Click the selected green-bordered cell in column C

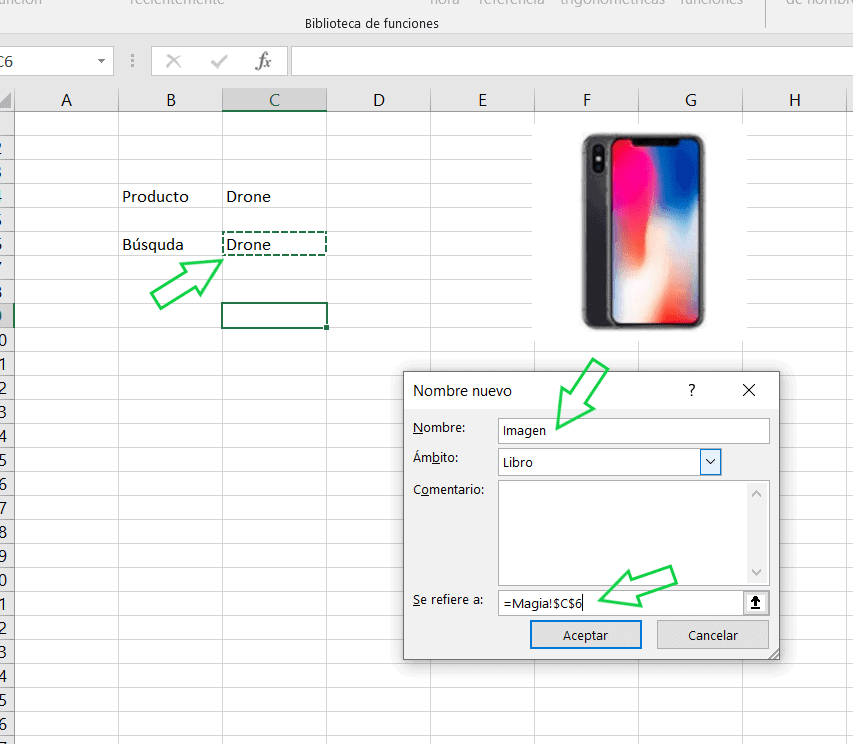274,315
